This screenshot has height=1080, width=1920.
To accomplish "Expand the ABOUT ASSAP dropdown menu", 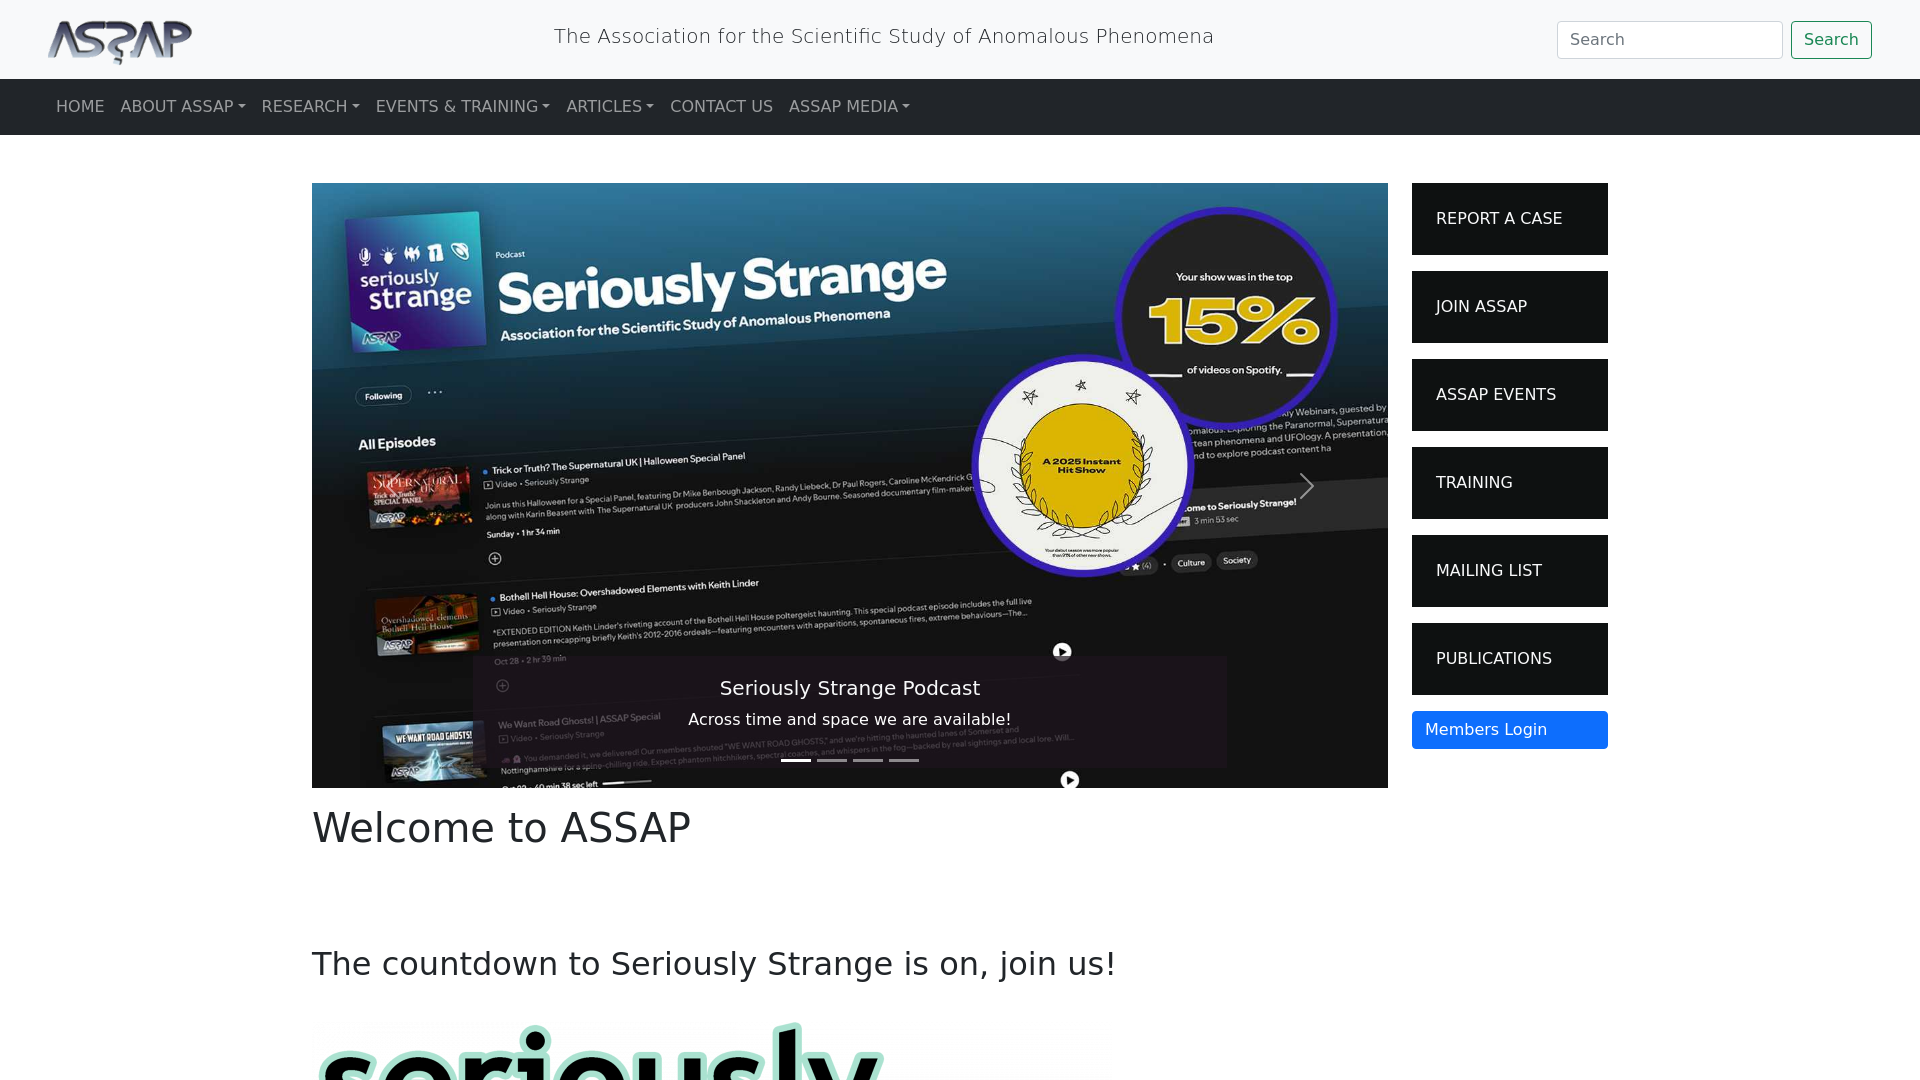I will coord(183,107).
